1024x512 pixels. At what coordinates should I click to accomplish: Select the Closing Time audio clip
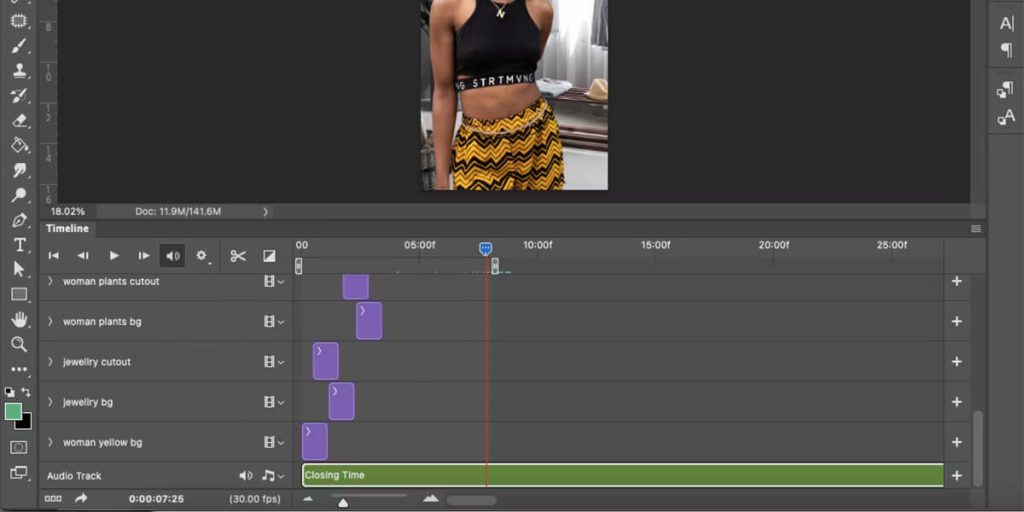[622, 475]
